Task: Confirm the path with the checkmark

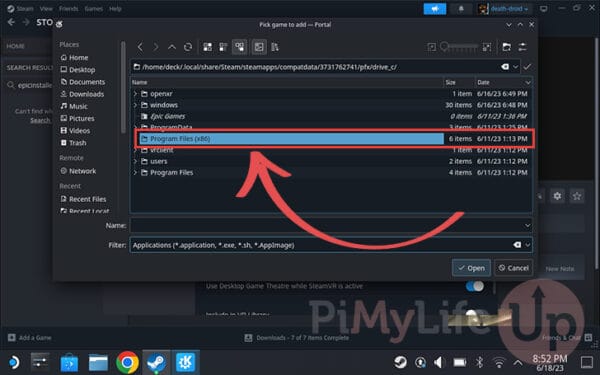Action: point(527,67)
